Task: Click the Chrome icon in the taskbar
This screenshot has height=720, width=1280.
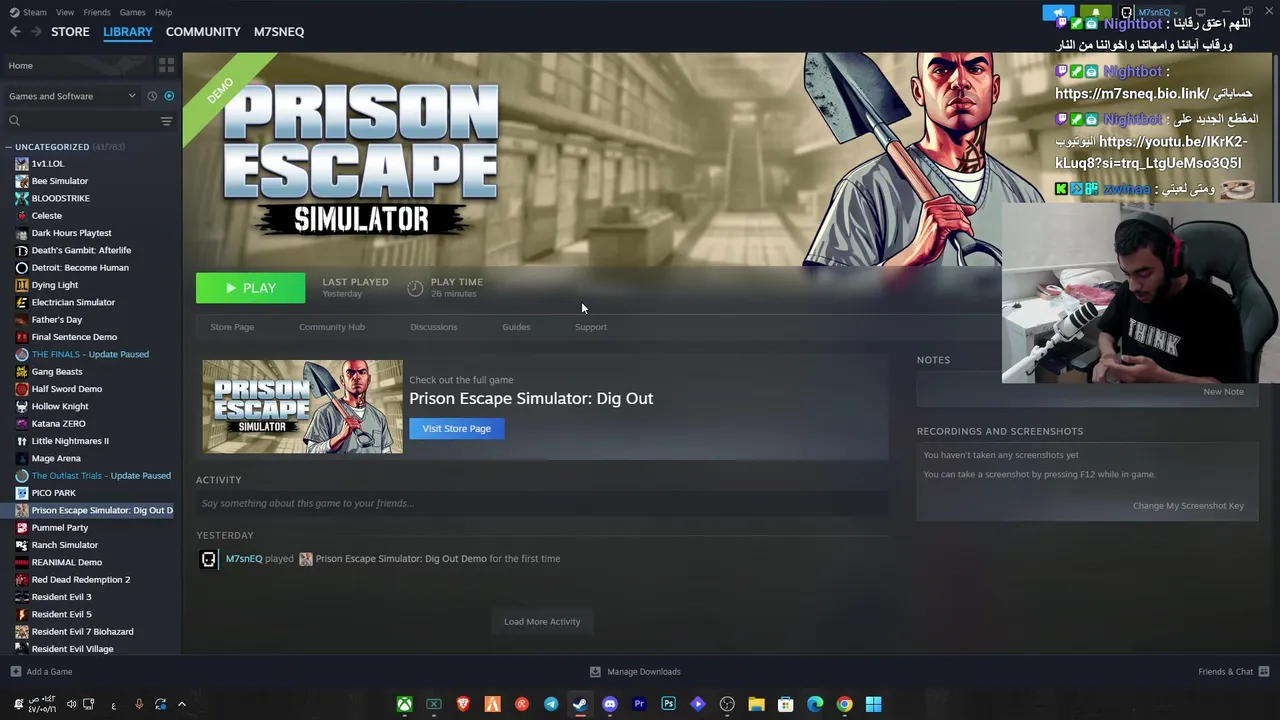Action: tap(844, 704)
